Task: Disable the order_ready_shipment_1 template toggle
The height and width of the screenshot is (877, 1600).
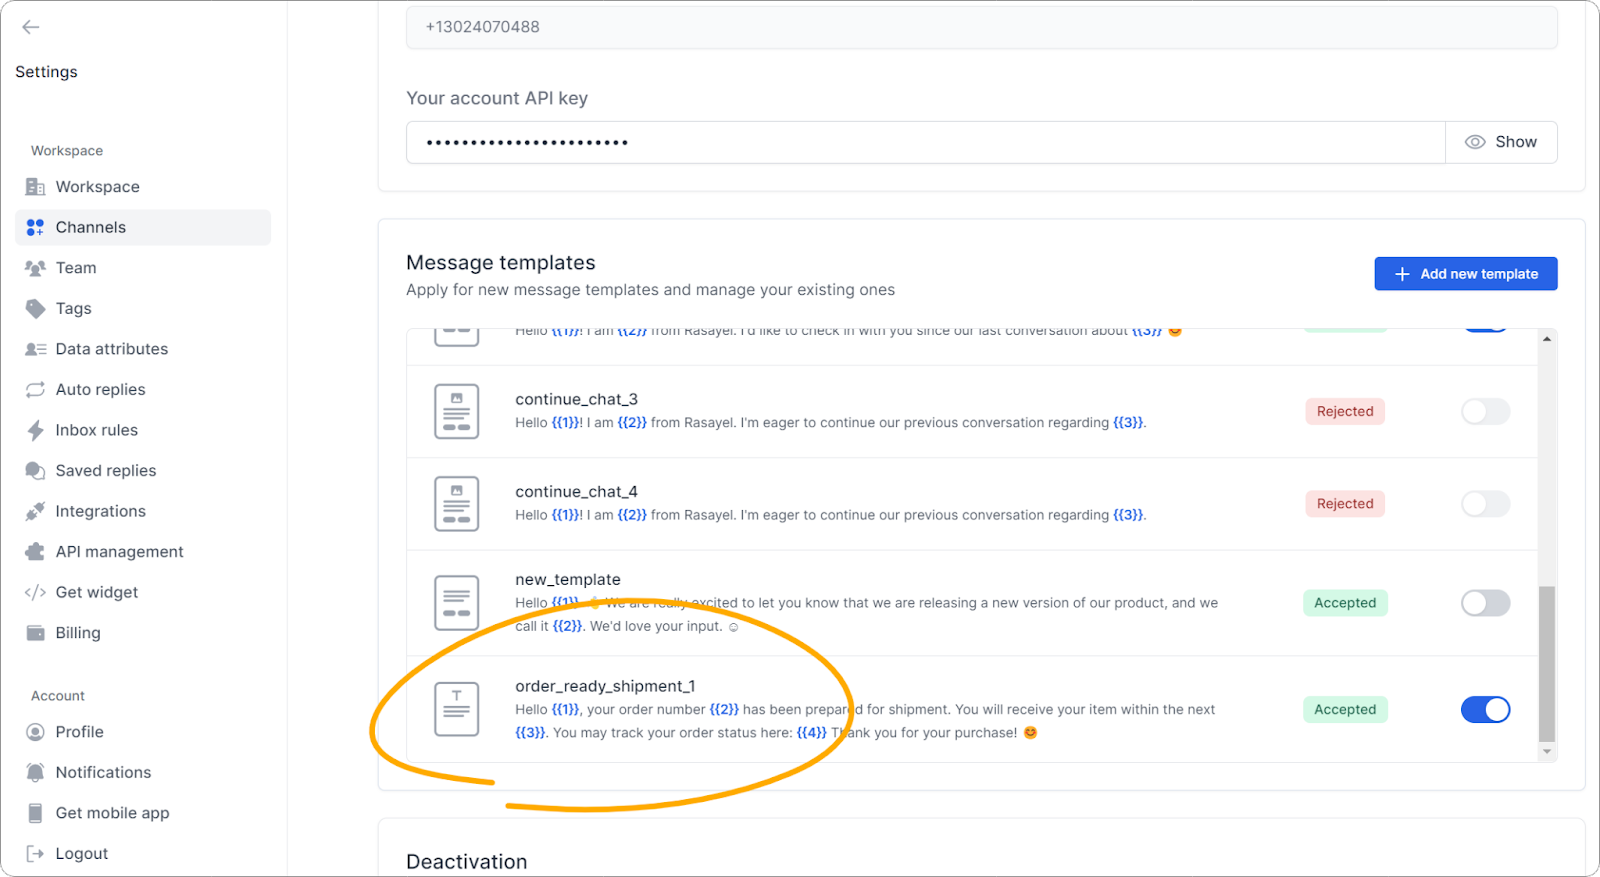Action: tap(1485, 710)
